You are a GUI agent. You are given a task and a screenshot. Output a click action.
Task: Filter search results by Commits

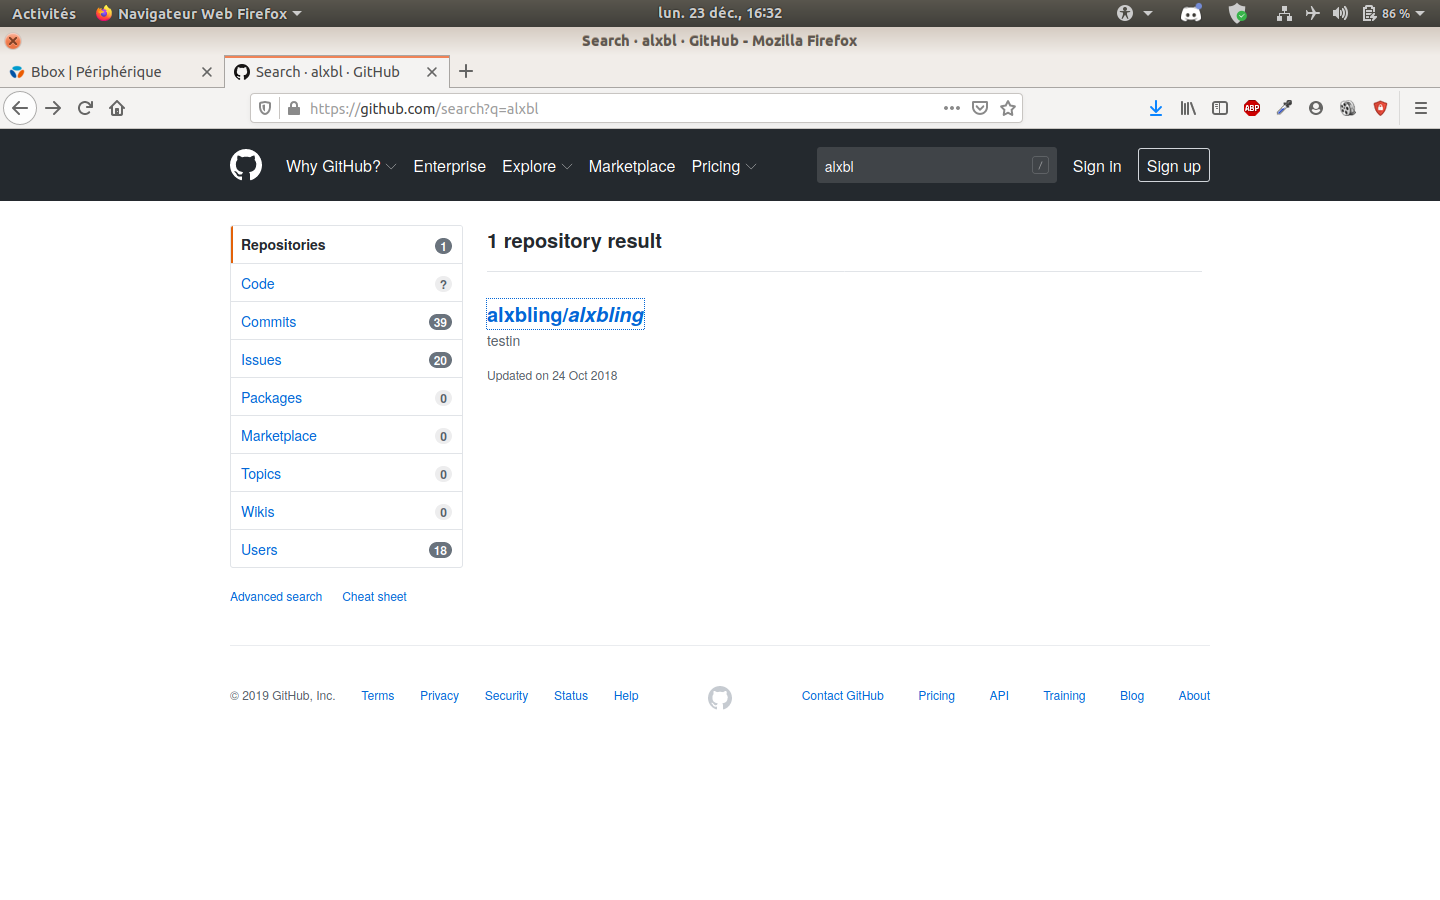pos(346,321)
